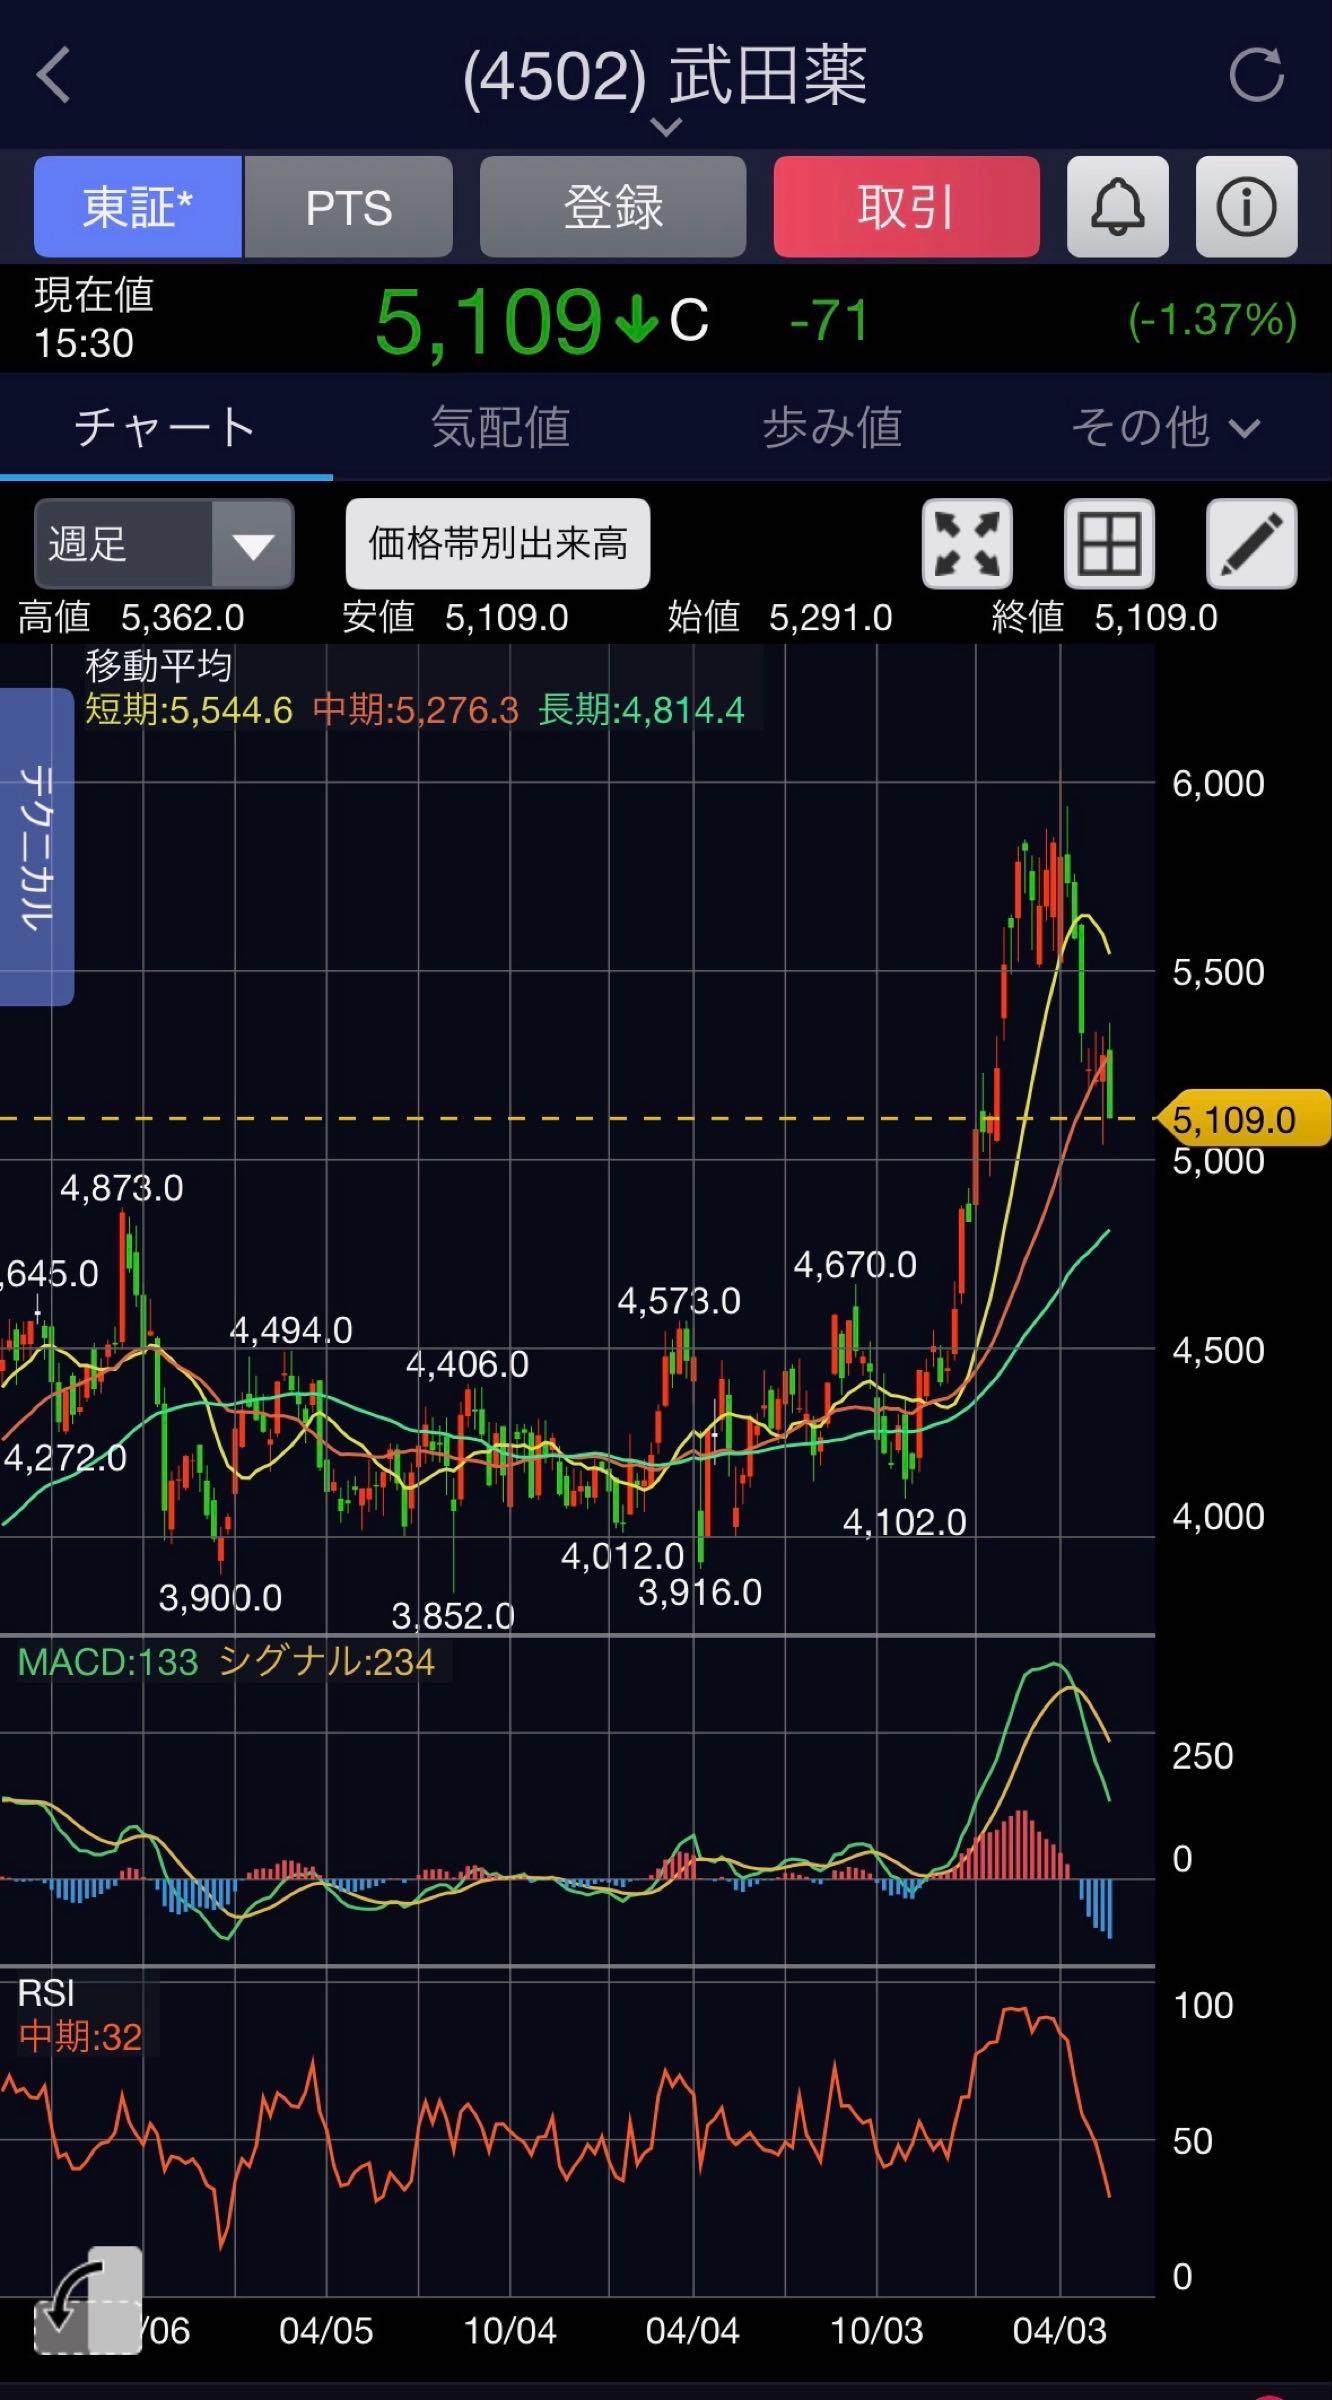Tap the 10/04 date axis label
Image resolution: width=1332 pixels, height=2400 pixels.
[510, 2331]
